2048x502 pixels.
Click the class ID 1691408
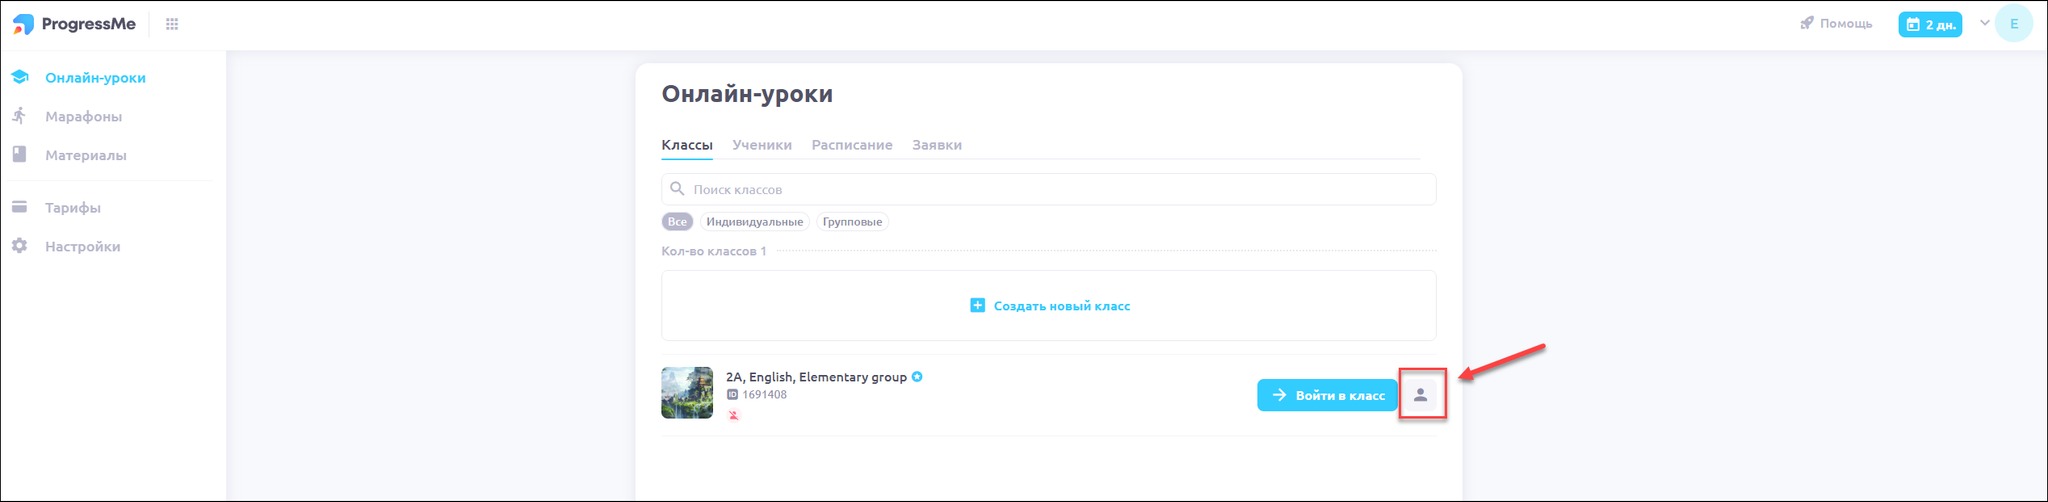coord(764,395)
